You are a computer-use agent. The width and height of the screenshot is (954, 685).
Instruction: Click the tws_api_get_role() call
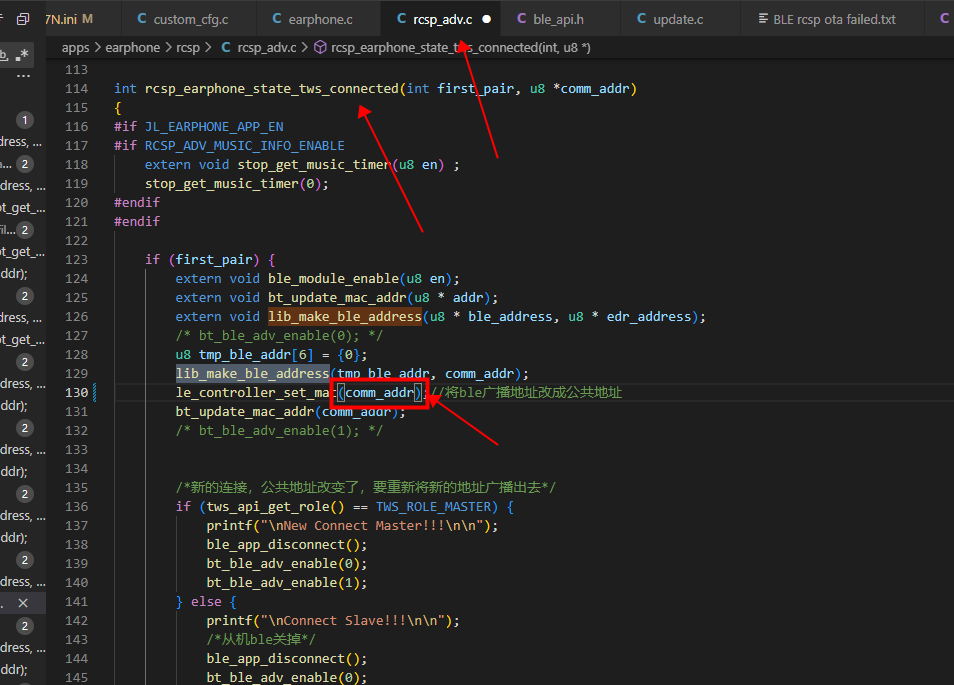(x=276, y=507)
